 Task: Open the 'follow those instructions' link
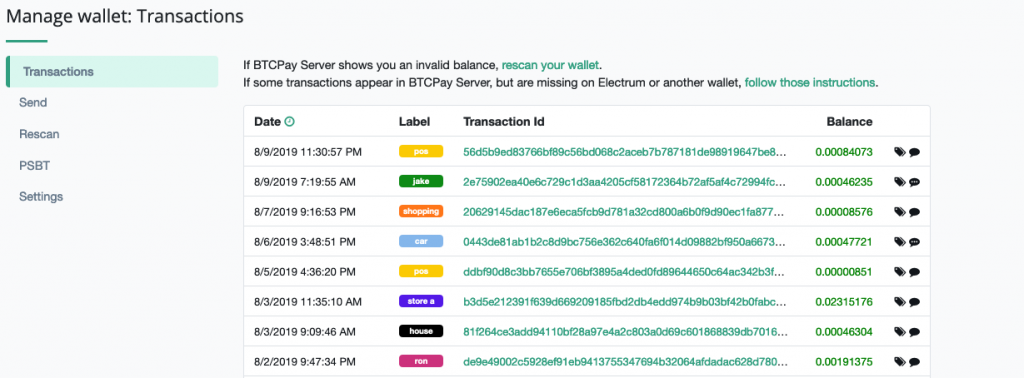click(x=810, y=83)
